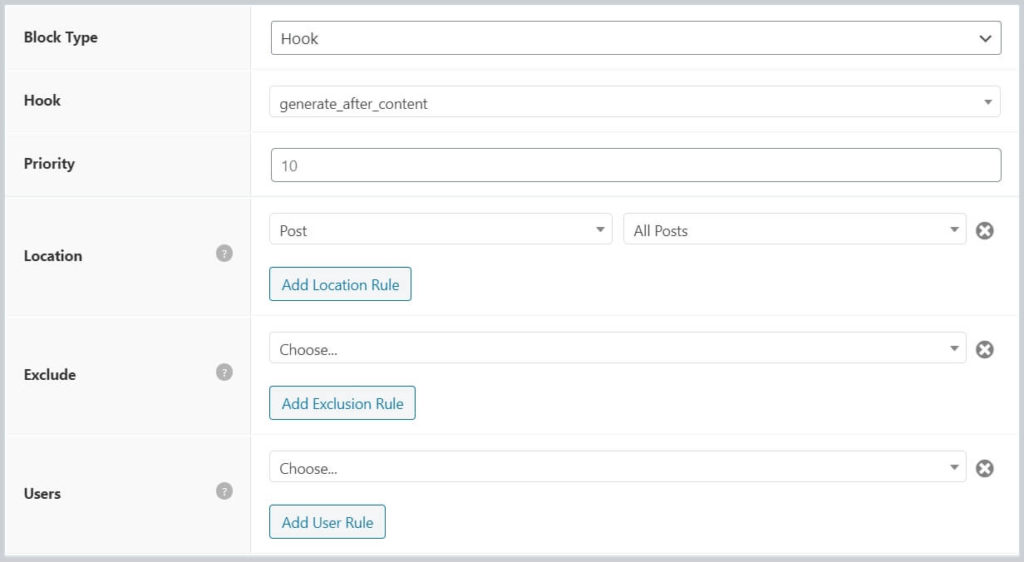Remove the Location rule with X icon
Viewport: 1024px width, 562px height.
(x=984, y=230)
